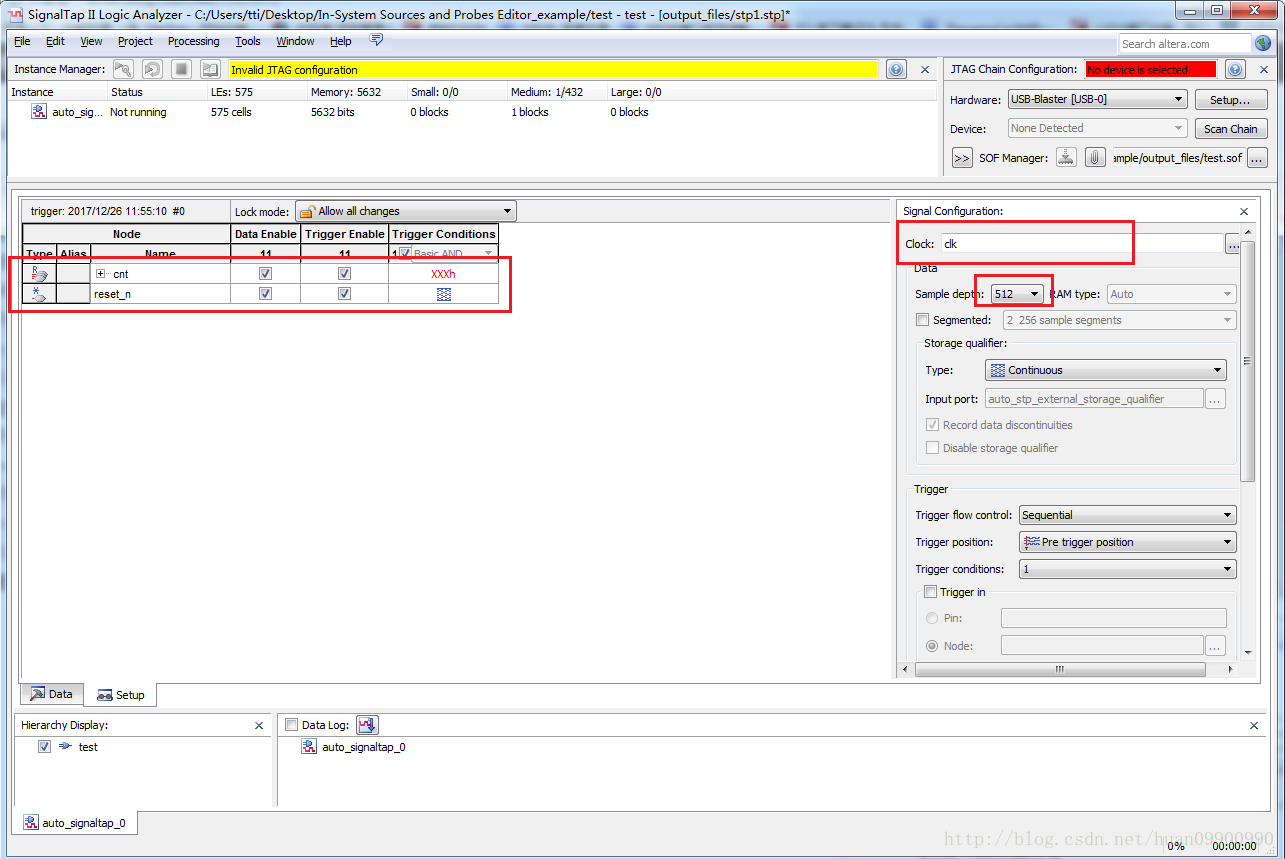This screenshot has width=1285, height=859.
Task: Select the auto_signaltap_0 bottom tab
Action: pos(75,823)
